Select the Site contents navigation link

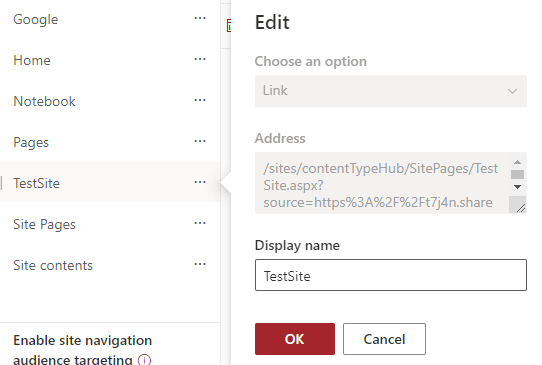[x=53, y=265]
